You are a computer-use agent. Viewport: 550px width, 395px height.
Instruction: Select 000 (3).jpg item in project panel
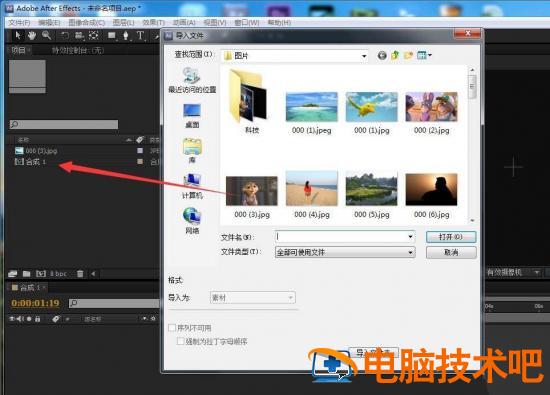tap(36, 151)
